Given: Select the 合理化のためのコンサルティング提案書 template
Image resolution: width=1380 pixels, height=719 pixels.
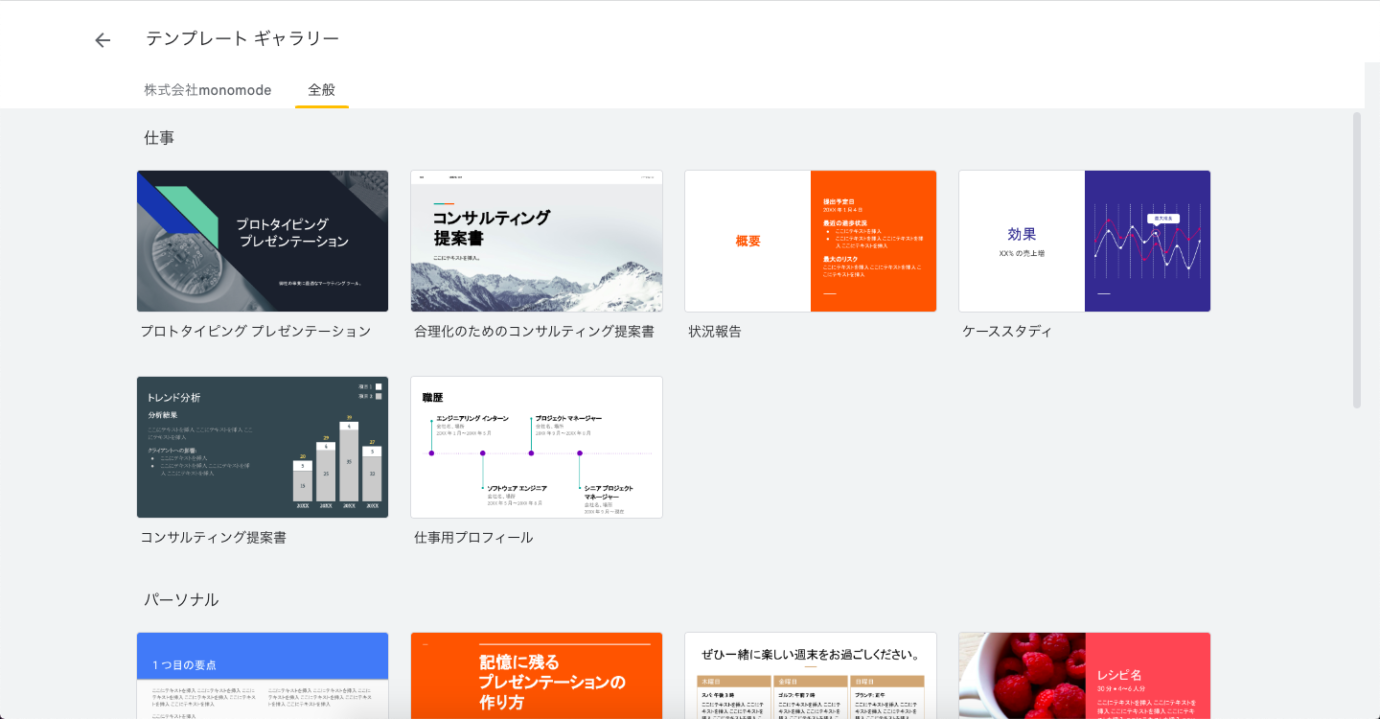Looking at the screenshot, I should coord(536,241).
